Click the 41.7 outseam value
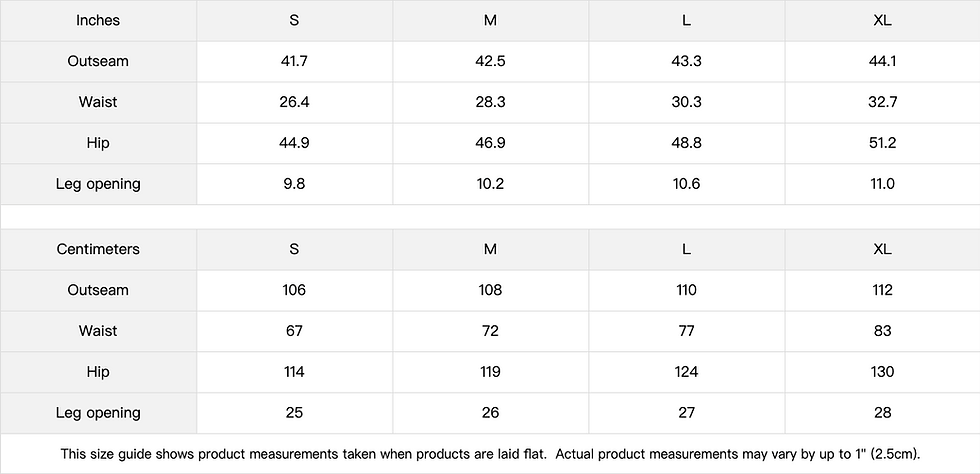The height and width of the screenshot is (474, 980). 294,61
